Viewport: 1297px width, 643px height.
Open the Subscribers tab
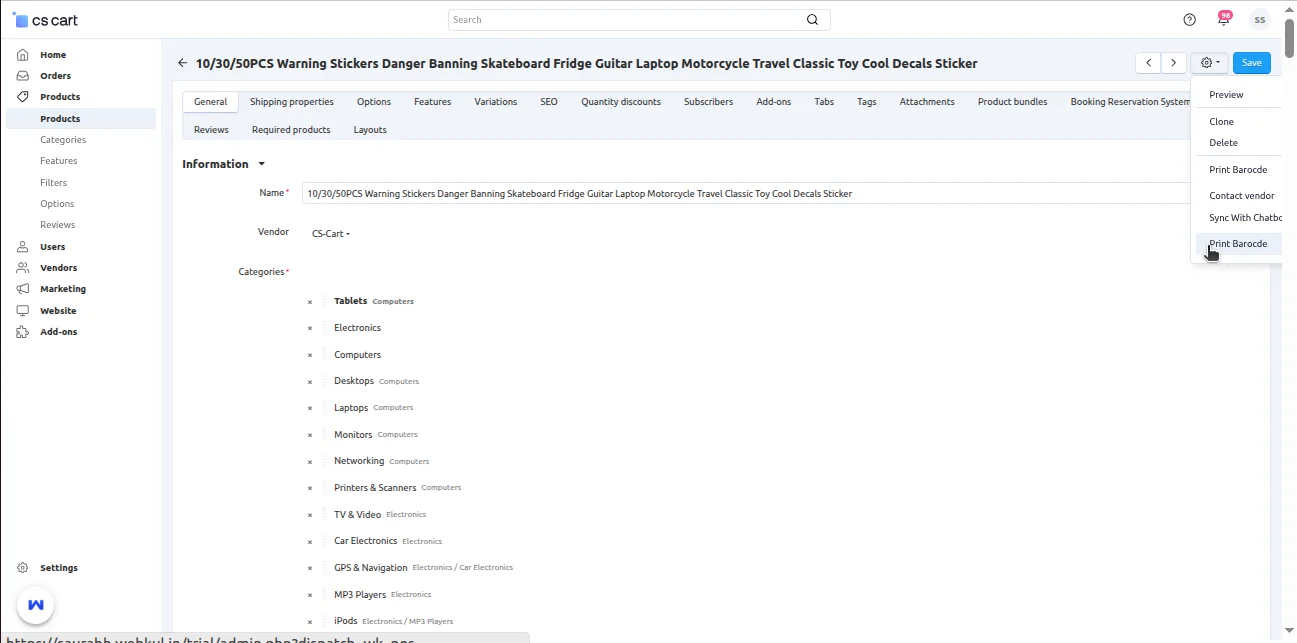708,102
